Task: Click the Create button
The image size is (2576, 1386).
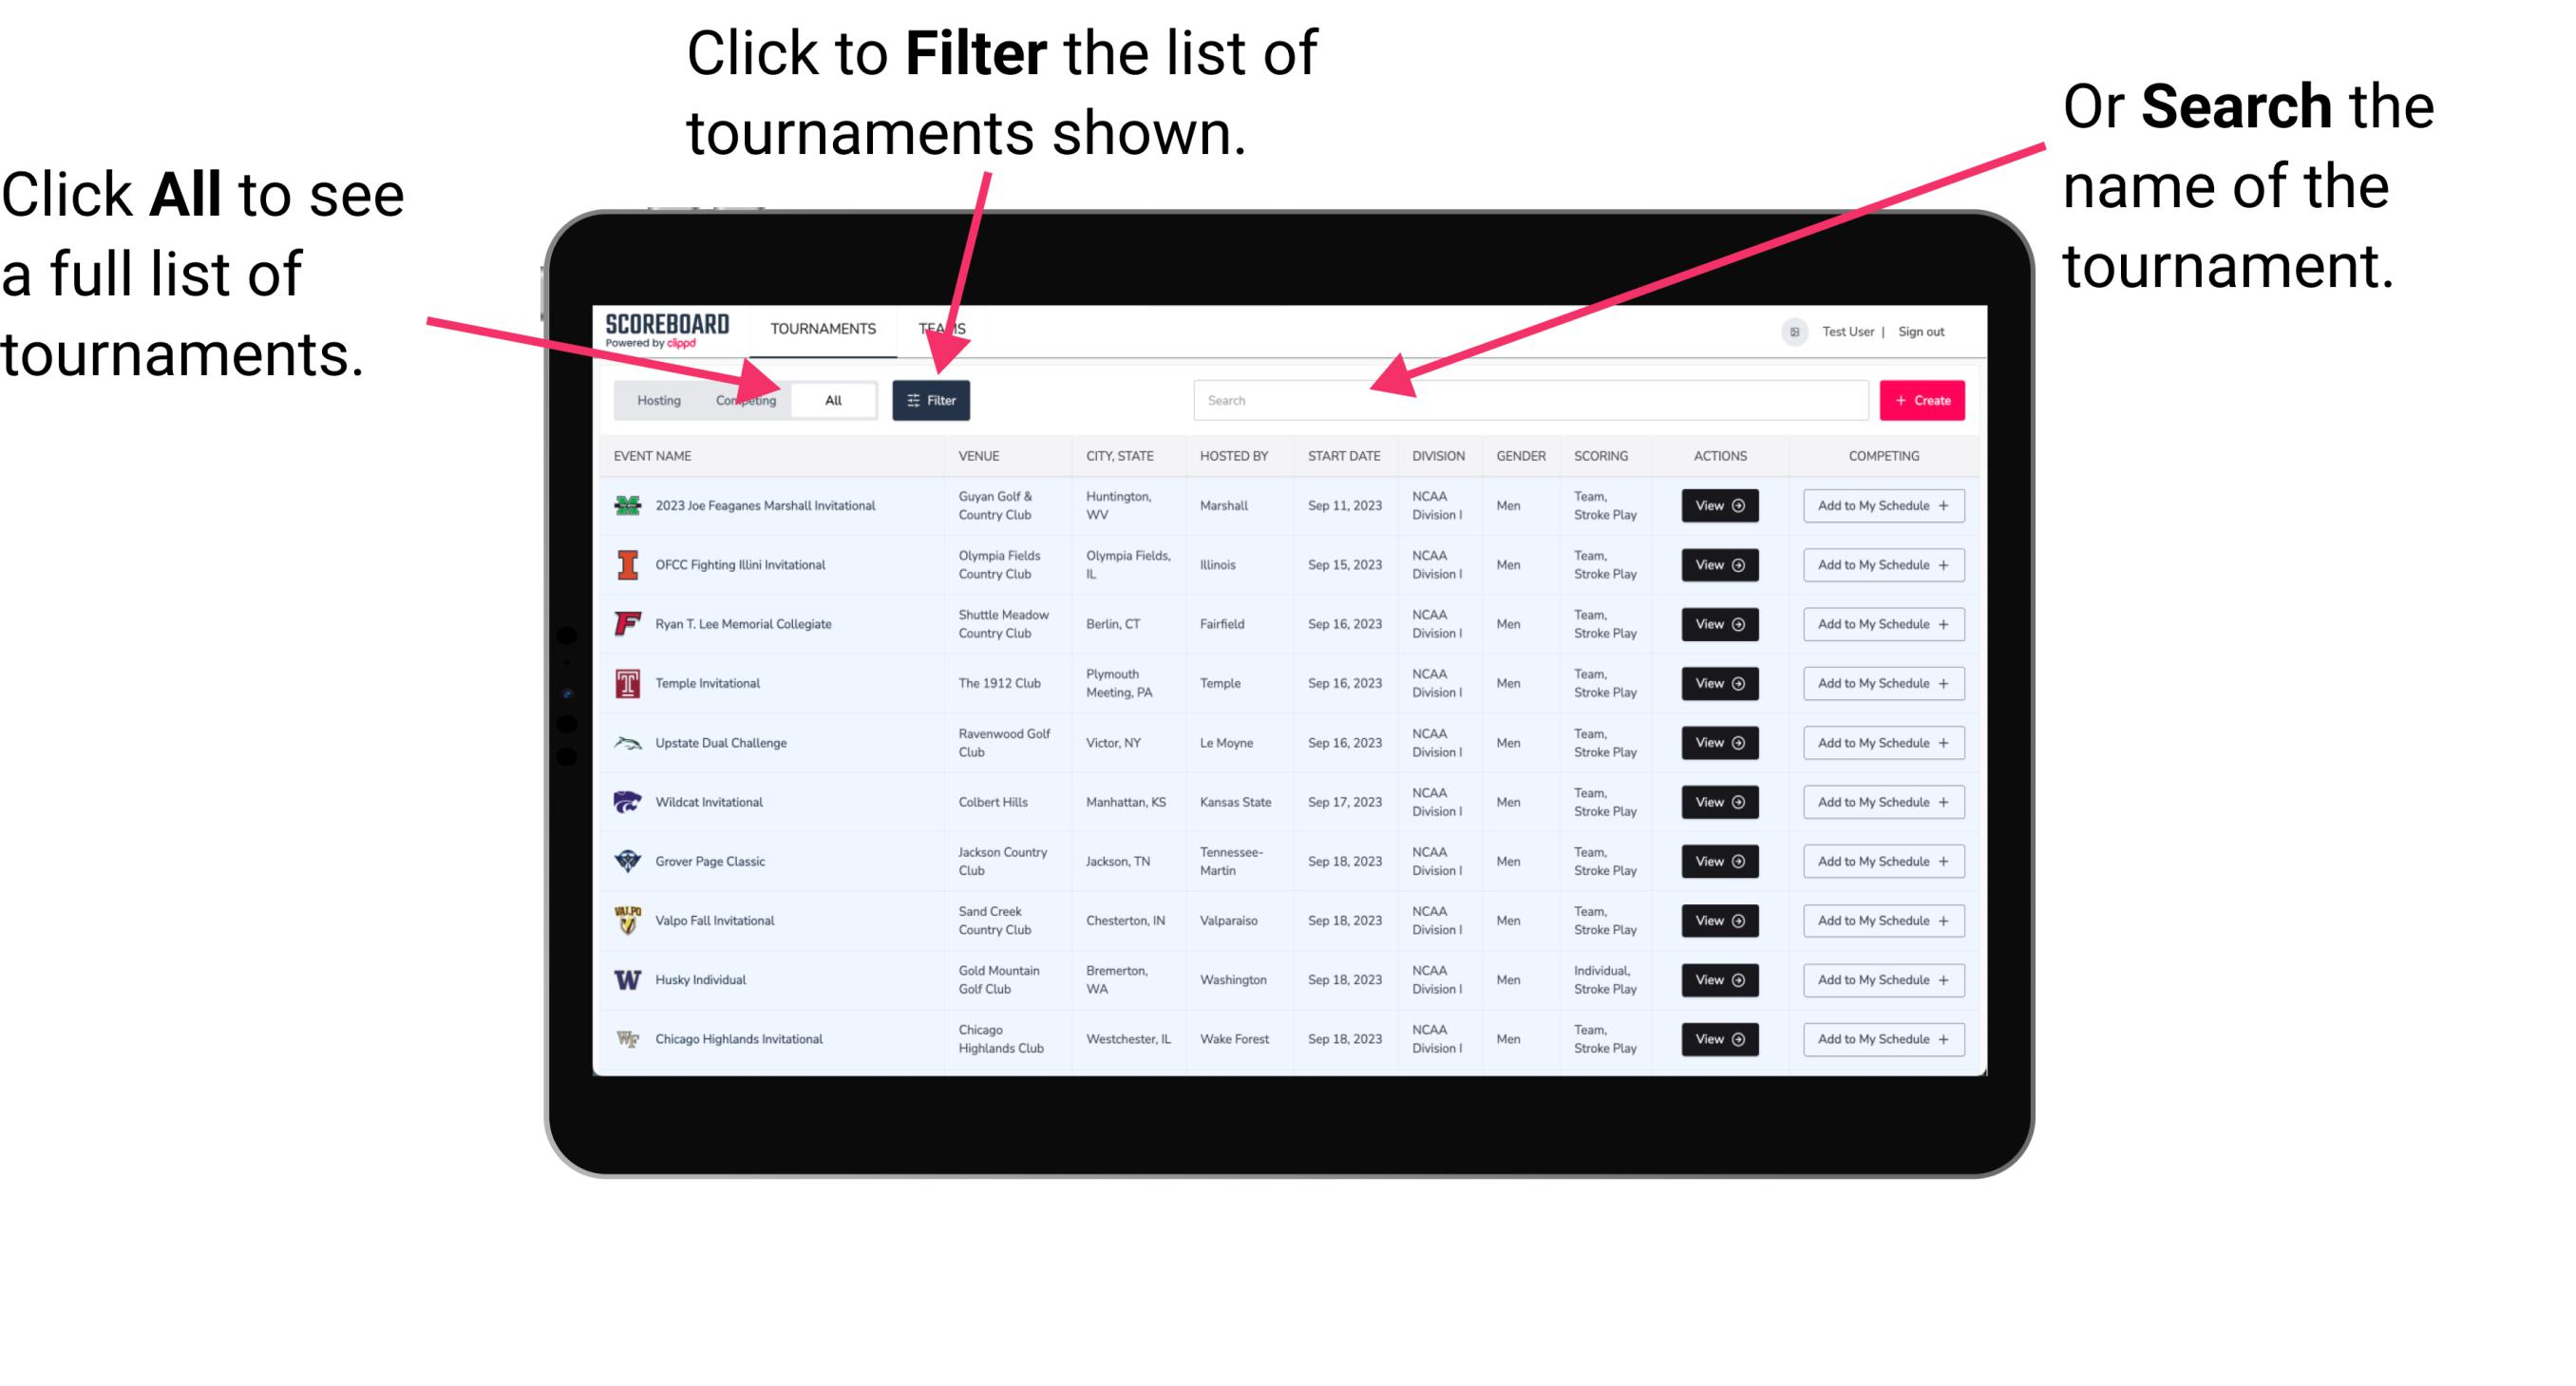Action: click(1923, 398)
